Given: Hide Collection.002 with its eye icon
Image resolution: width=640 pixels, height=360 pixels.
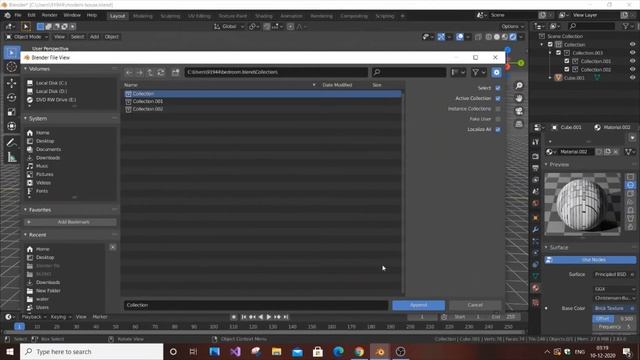Looking at the screenshot, I should coord(632,70).
